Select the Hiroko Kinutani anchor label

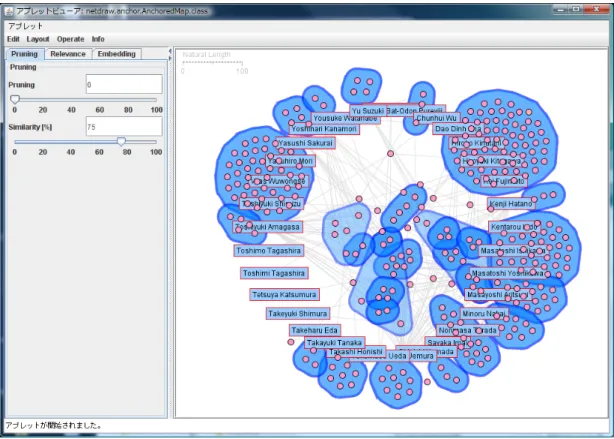coord(476,143)
